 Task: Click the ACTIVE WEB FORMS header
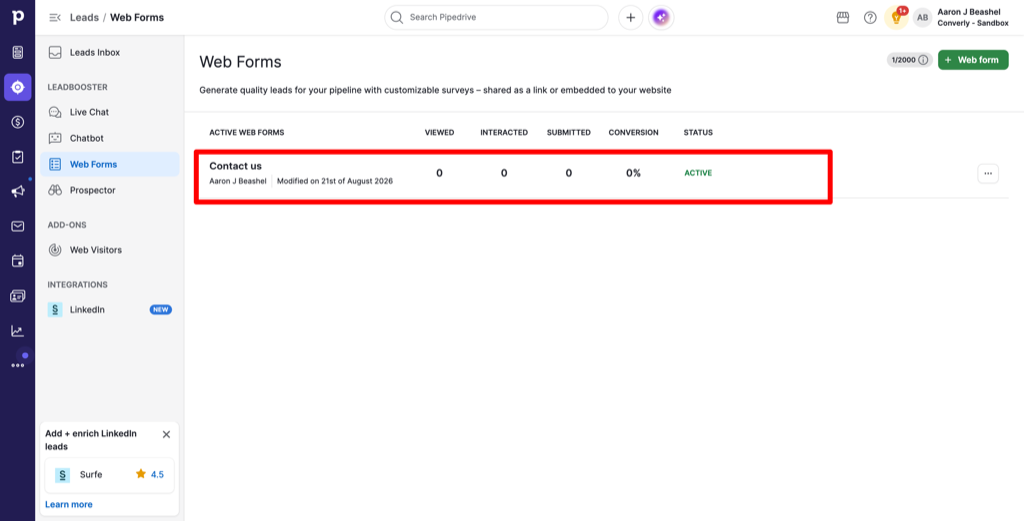(247, 133)
